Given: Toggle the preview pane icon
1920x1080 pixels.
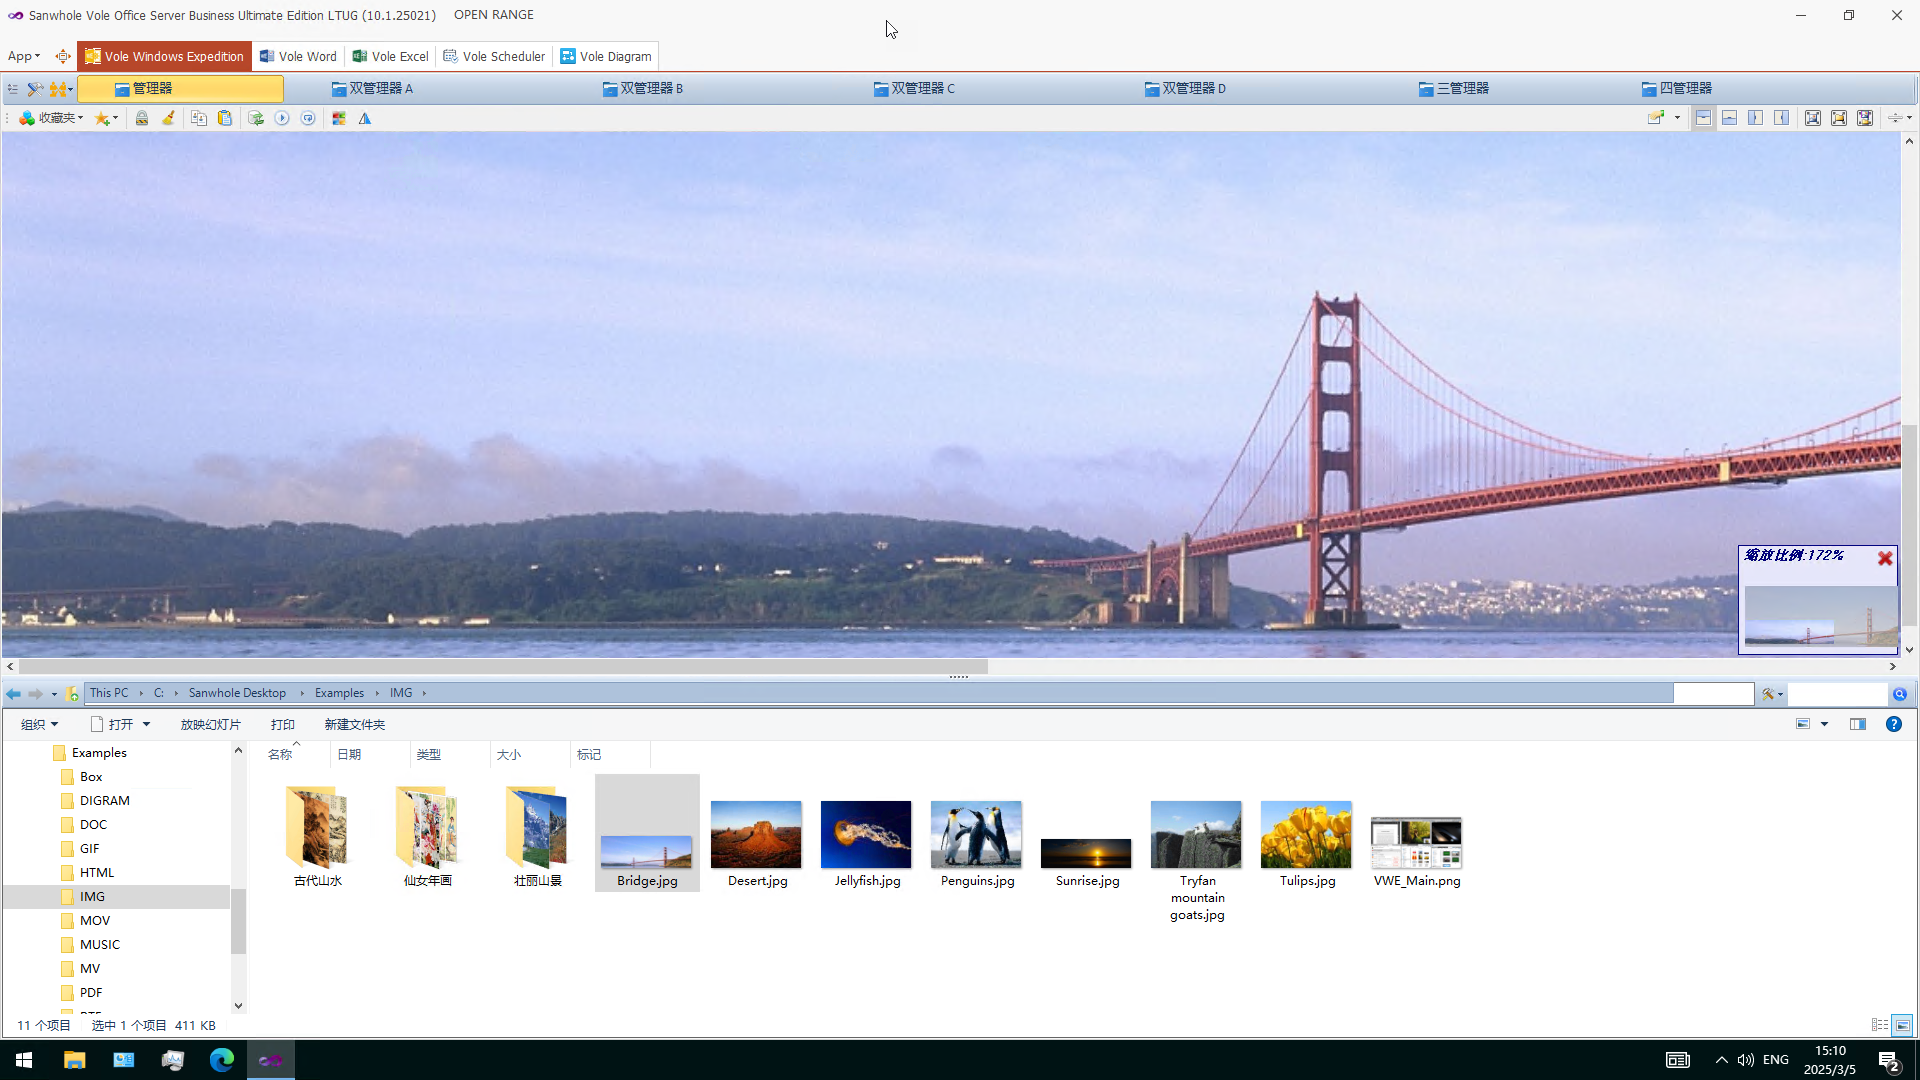Looking at the screenshot, I should [1858, 724].
